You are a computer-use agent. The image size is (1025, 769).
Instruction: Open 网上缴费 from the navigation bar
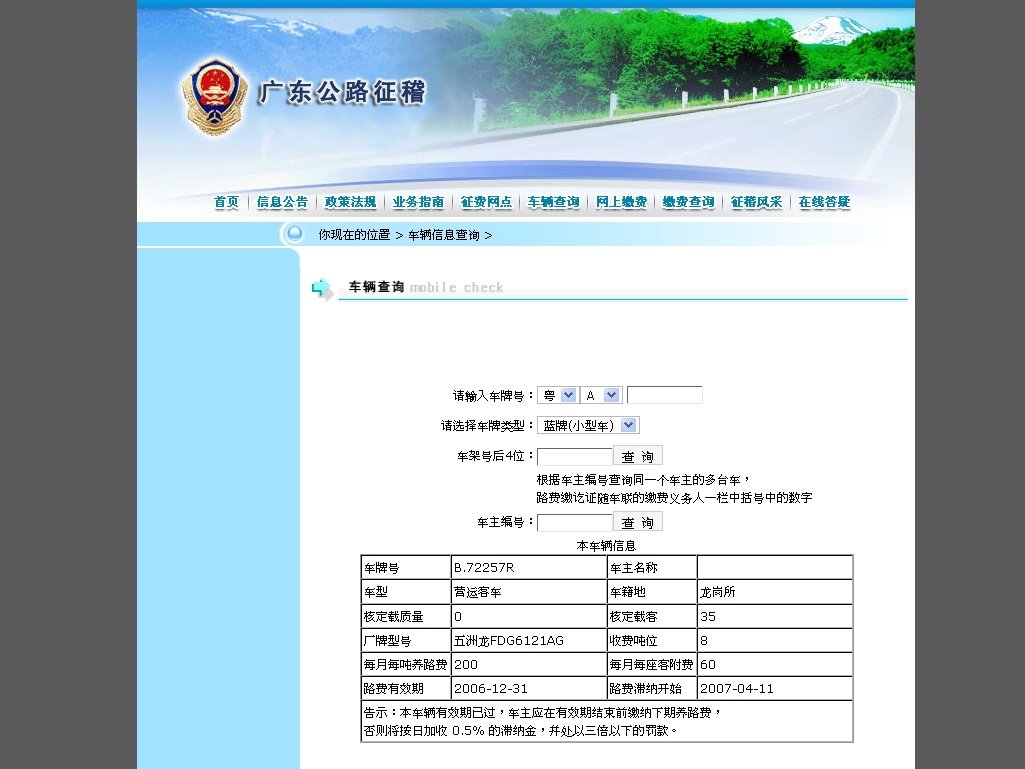tap(621, 202)
